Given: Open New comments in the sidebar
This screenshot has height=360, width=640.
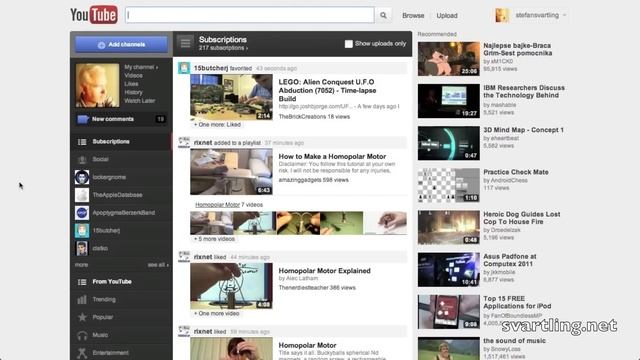Looking at the screenshot, I should 121,119.
